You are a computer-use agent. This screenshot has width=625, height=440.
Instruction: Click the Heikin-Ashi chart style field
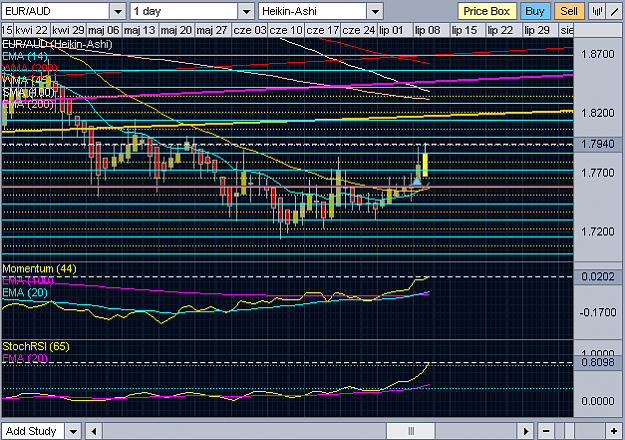[x=312, y=11]
